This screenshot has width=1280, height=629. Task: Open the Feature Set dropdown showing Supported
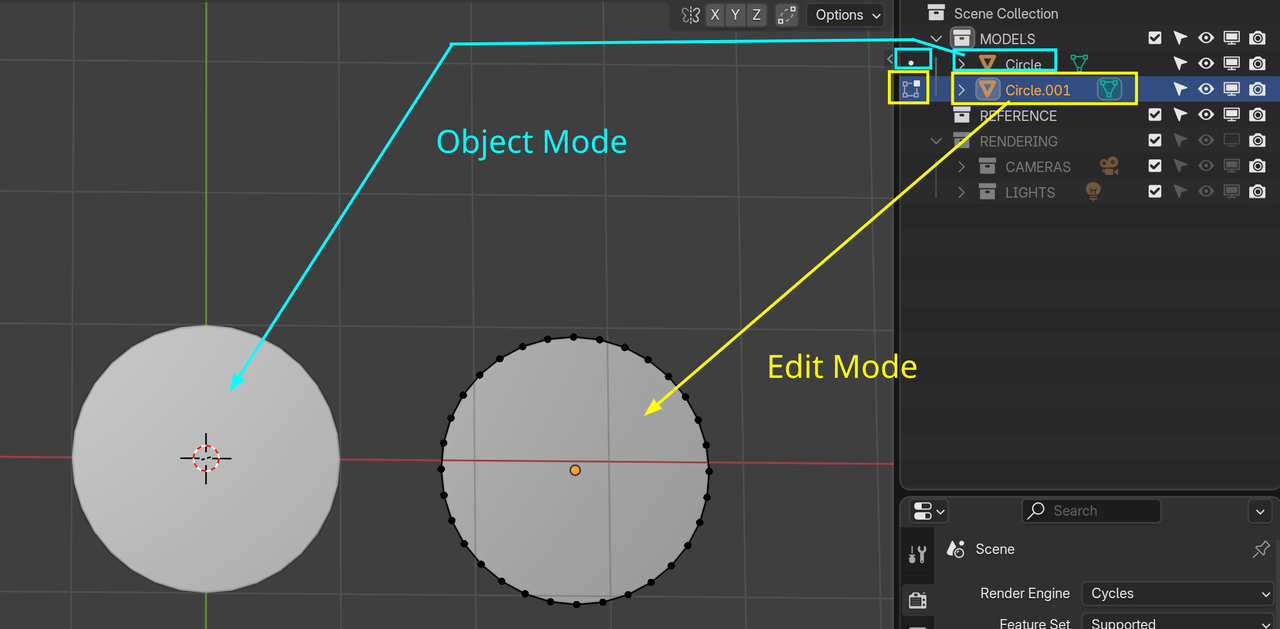pyautogui.click(x=1177, y=622)
